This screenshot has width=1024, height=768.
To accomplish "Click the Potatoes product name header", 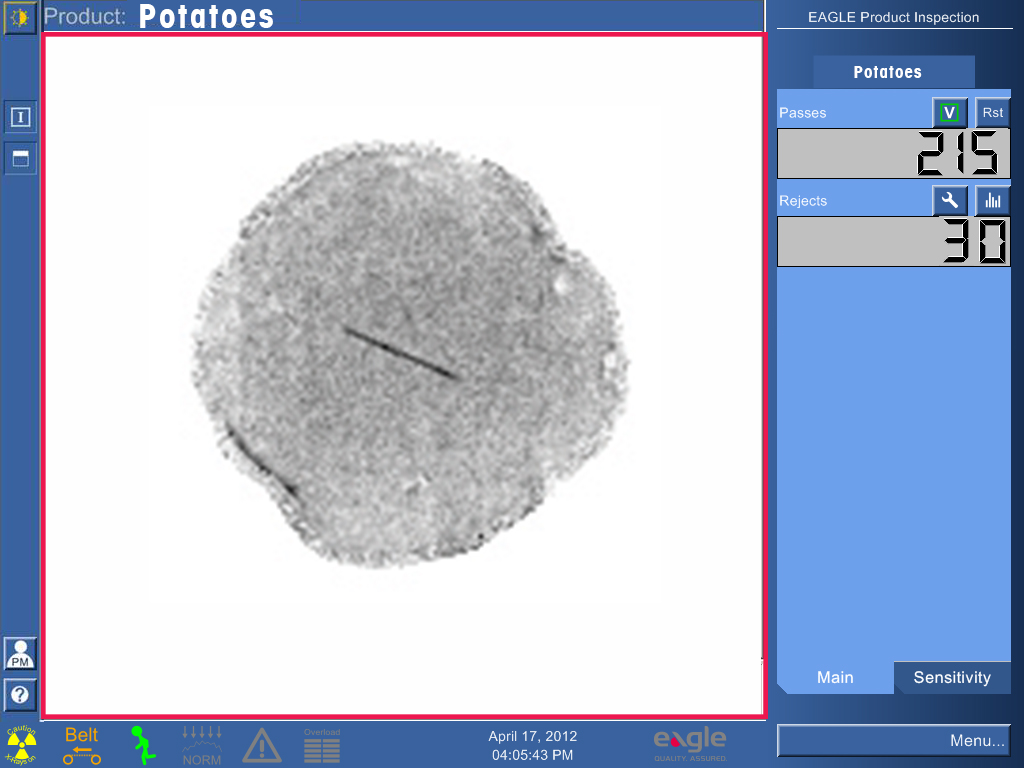I will click(206, 17).
